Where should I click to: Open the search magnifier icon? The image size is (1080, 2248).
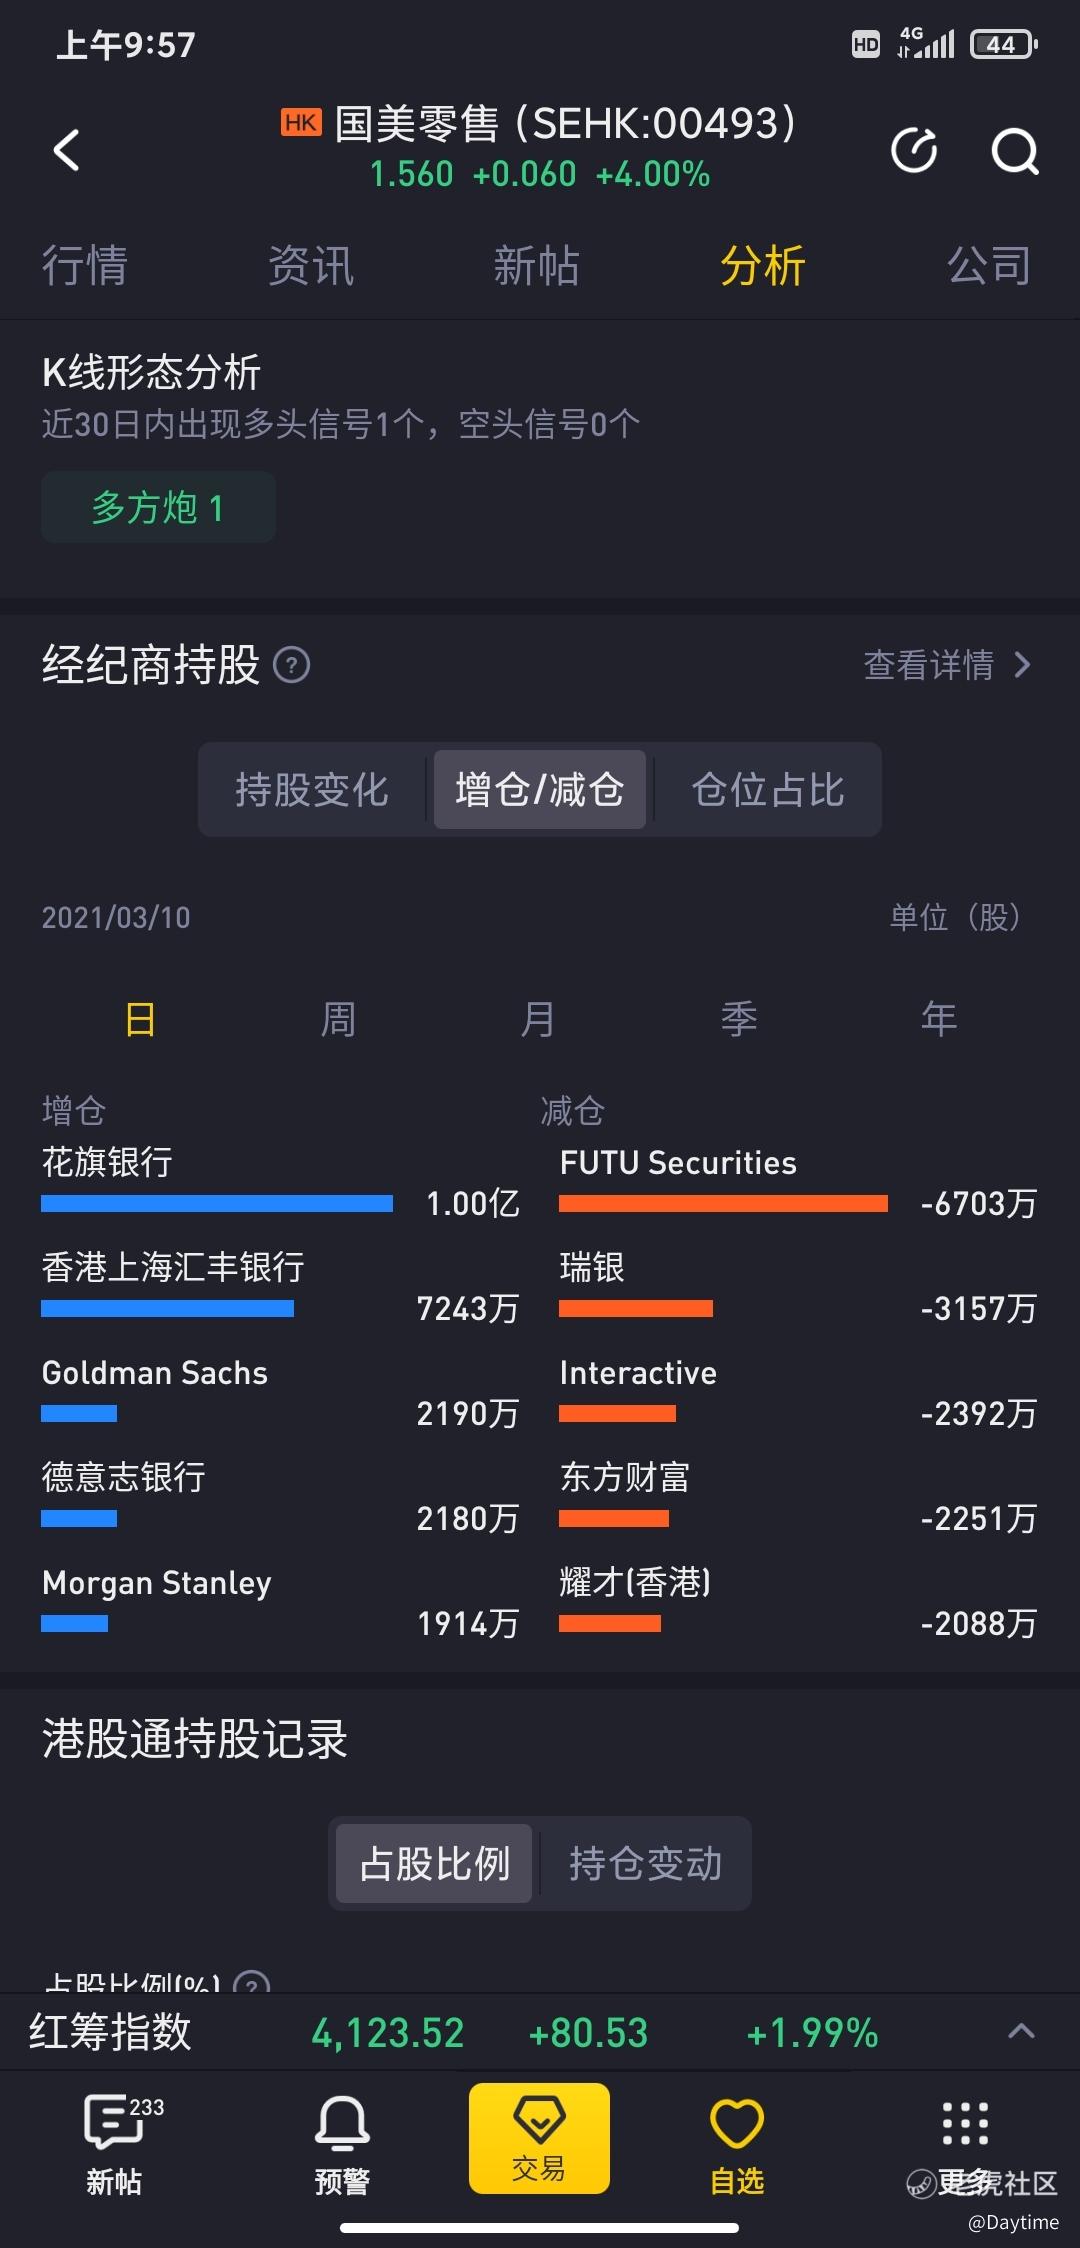click(x=1014, y=151)
